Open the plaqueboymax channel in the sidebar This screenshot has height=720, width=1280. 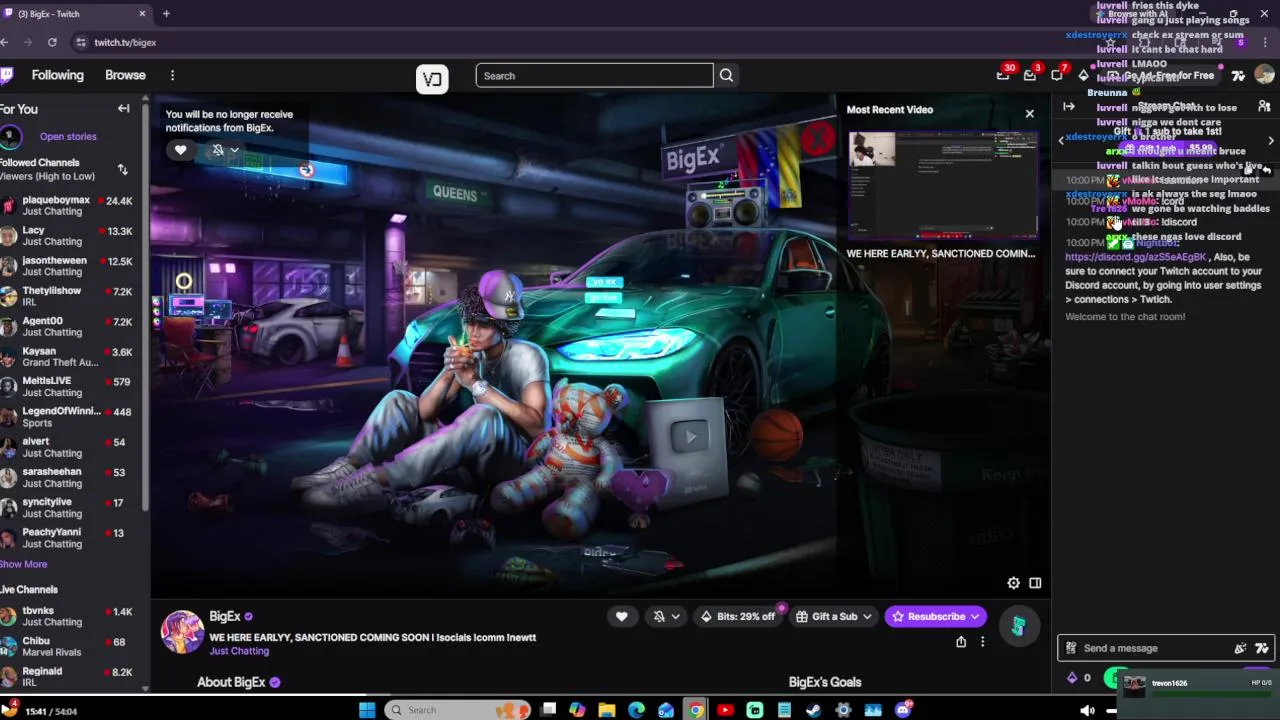click(70, 206)
